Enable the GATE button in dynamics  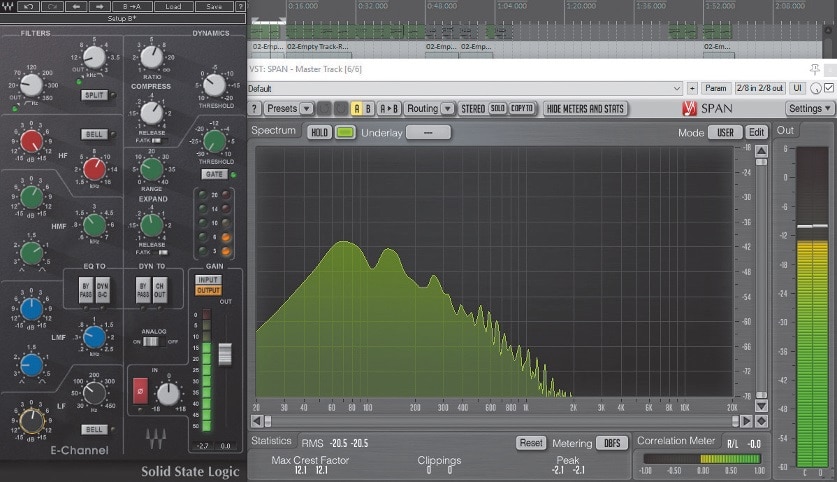[214, 174]
